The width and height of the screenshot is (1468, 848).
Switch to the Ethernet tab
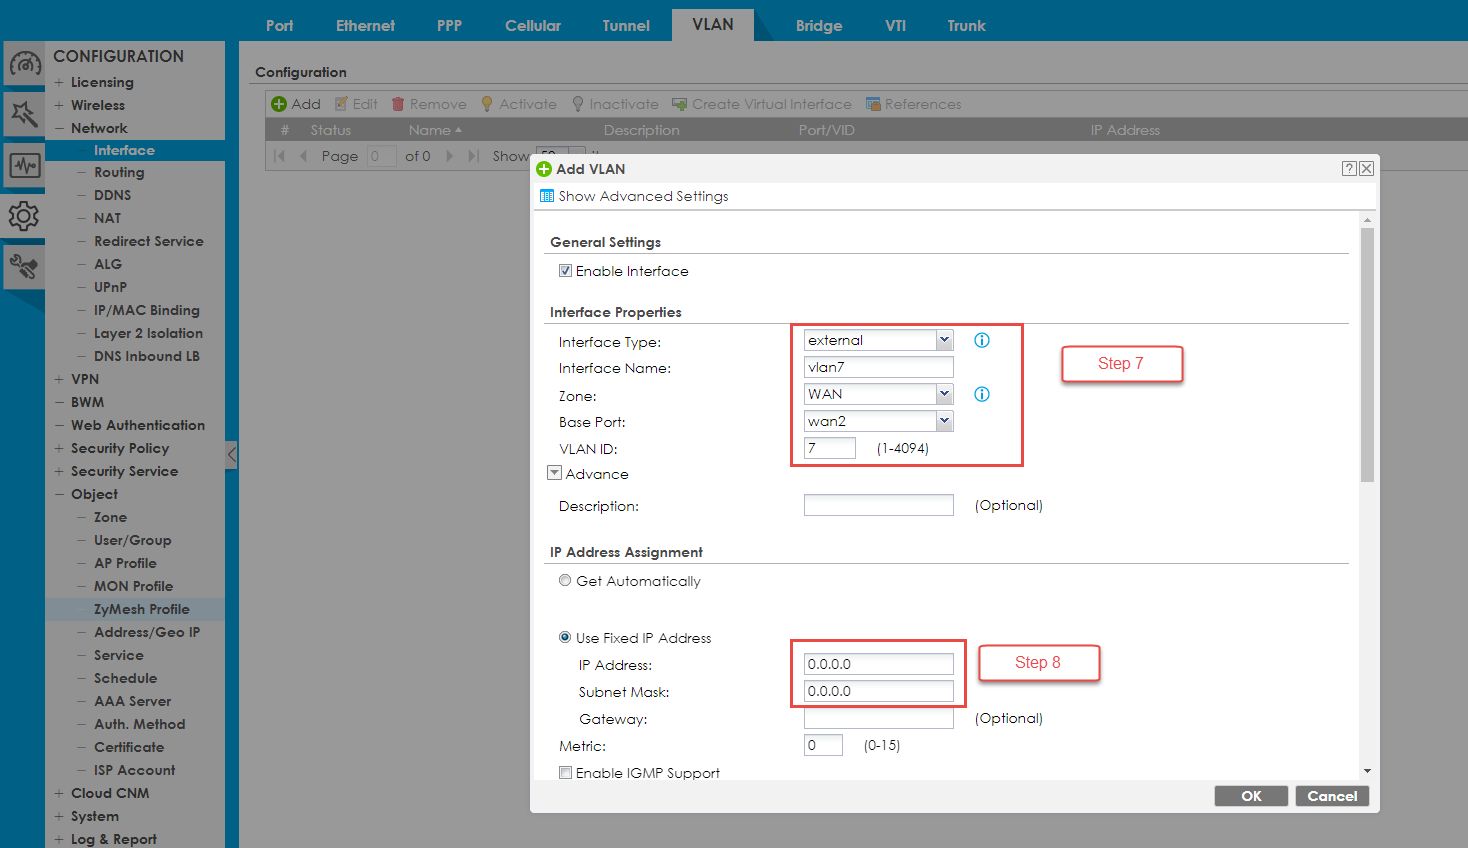(x=365, y=26)
